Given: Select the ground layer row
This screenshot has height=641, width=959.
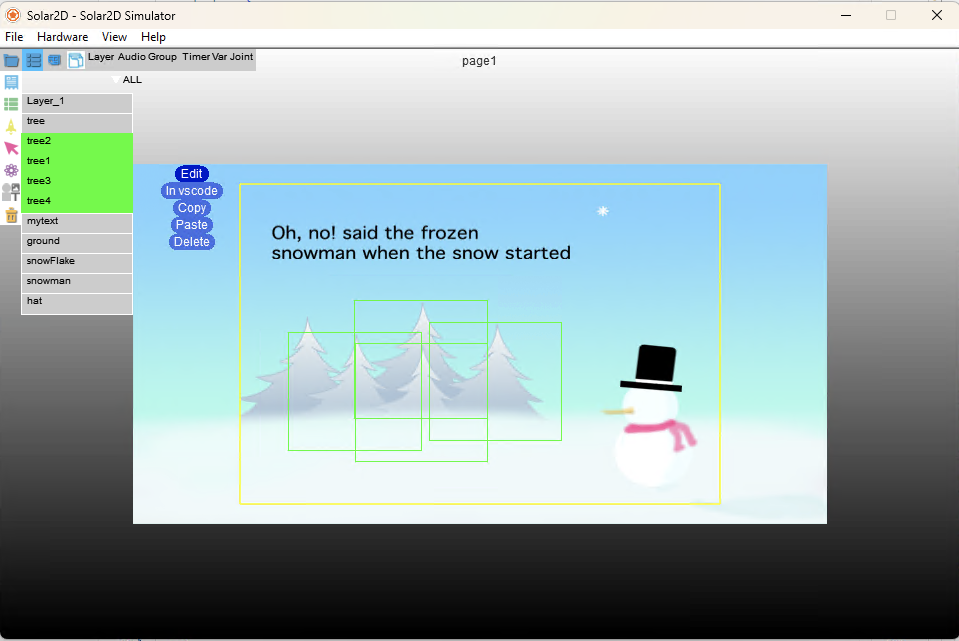Looking at the screenshot, I should coord(77,243).
